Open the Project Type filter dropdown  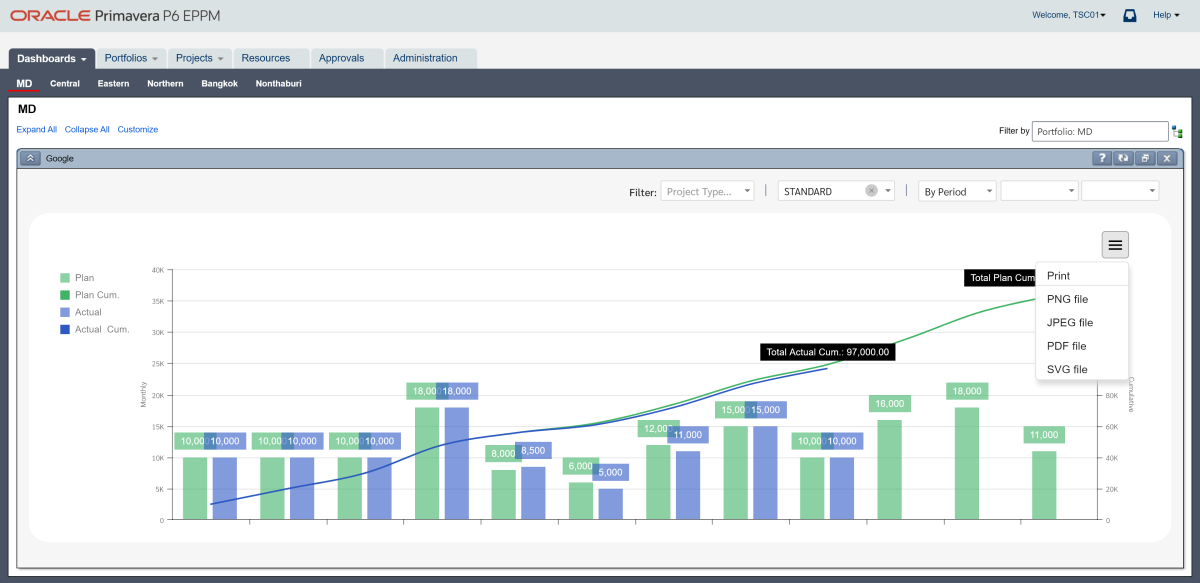coord(707,190)
